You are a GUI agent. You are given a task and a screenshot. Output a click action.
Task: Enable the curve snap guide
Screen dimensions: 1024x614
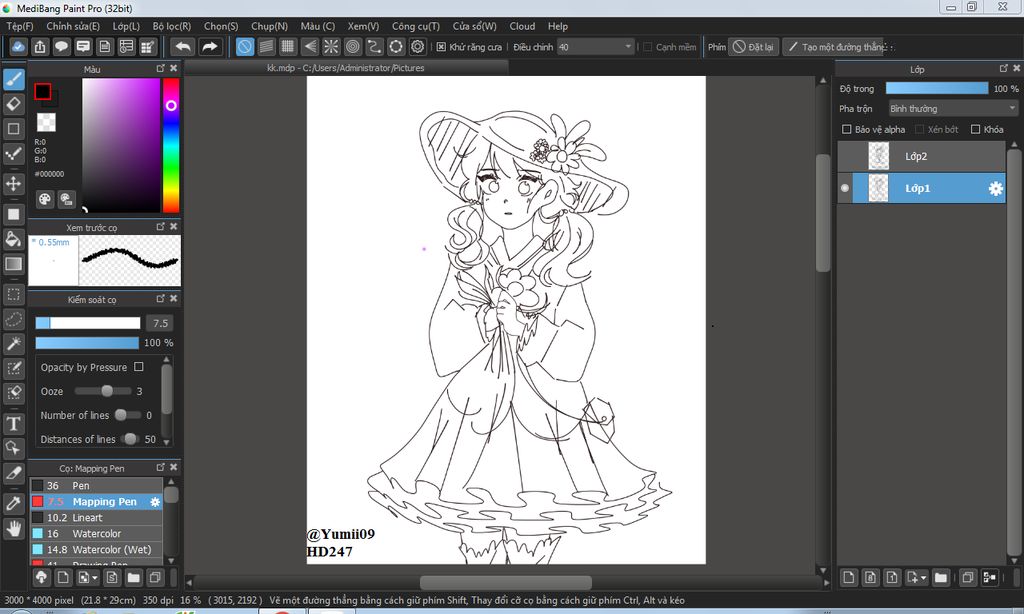[374, 47]
